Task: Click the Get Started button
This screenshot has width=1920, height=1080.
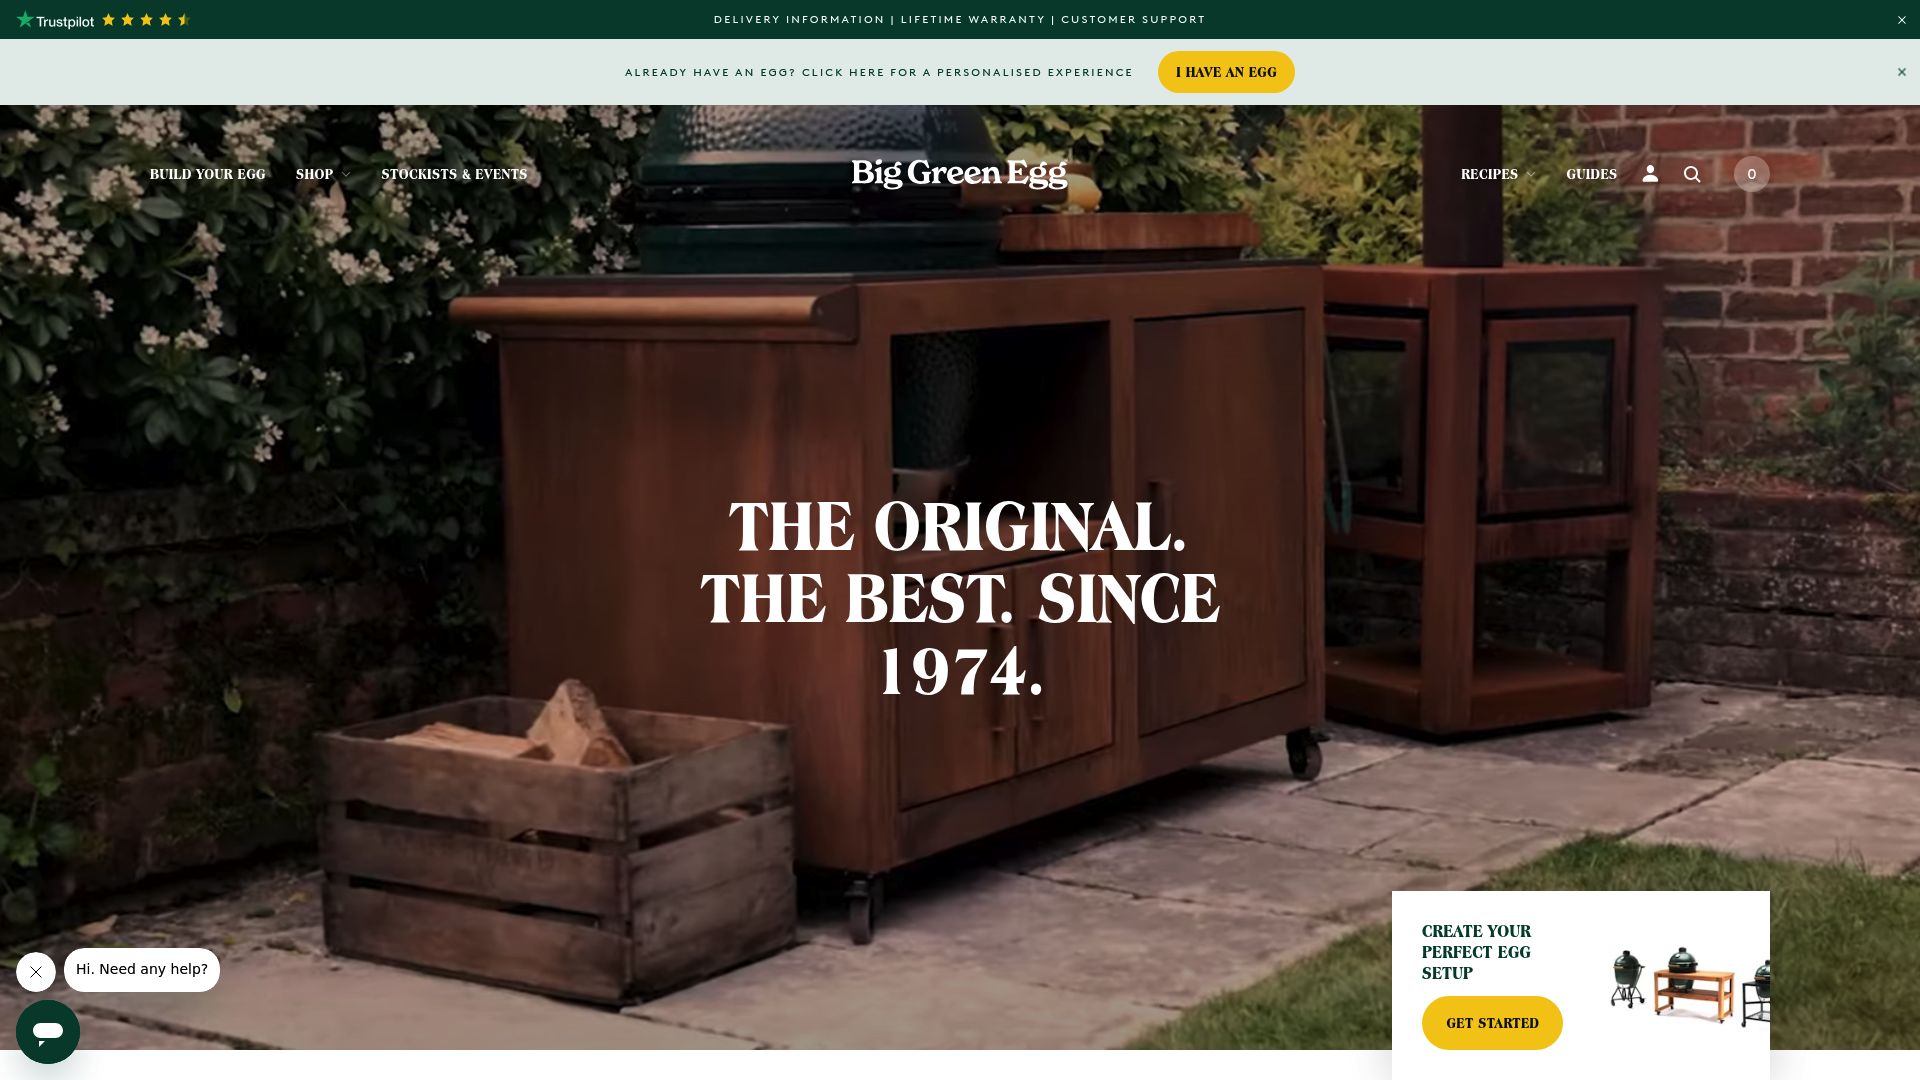Action: pyautogui.click(x=1492, y=1023)
